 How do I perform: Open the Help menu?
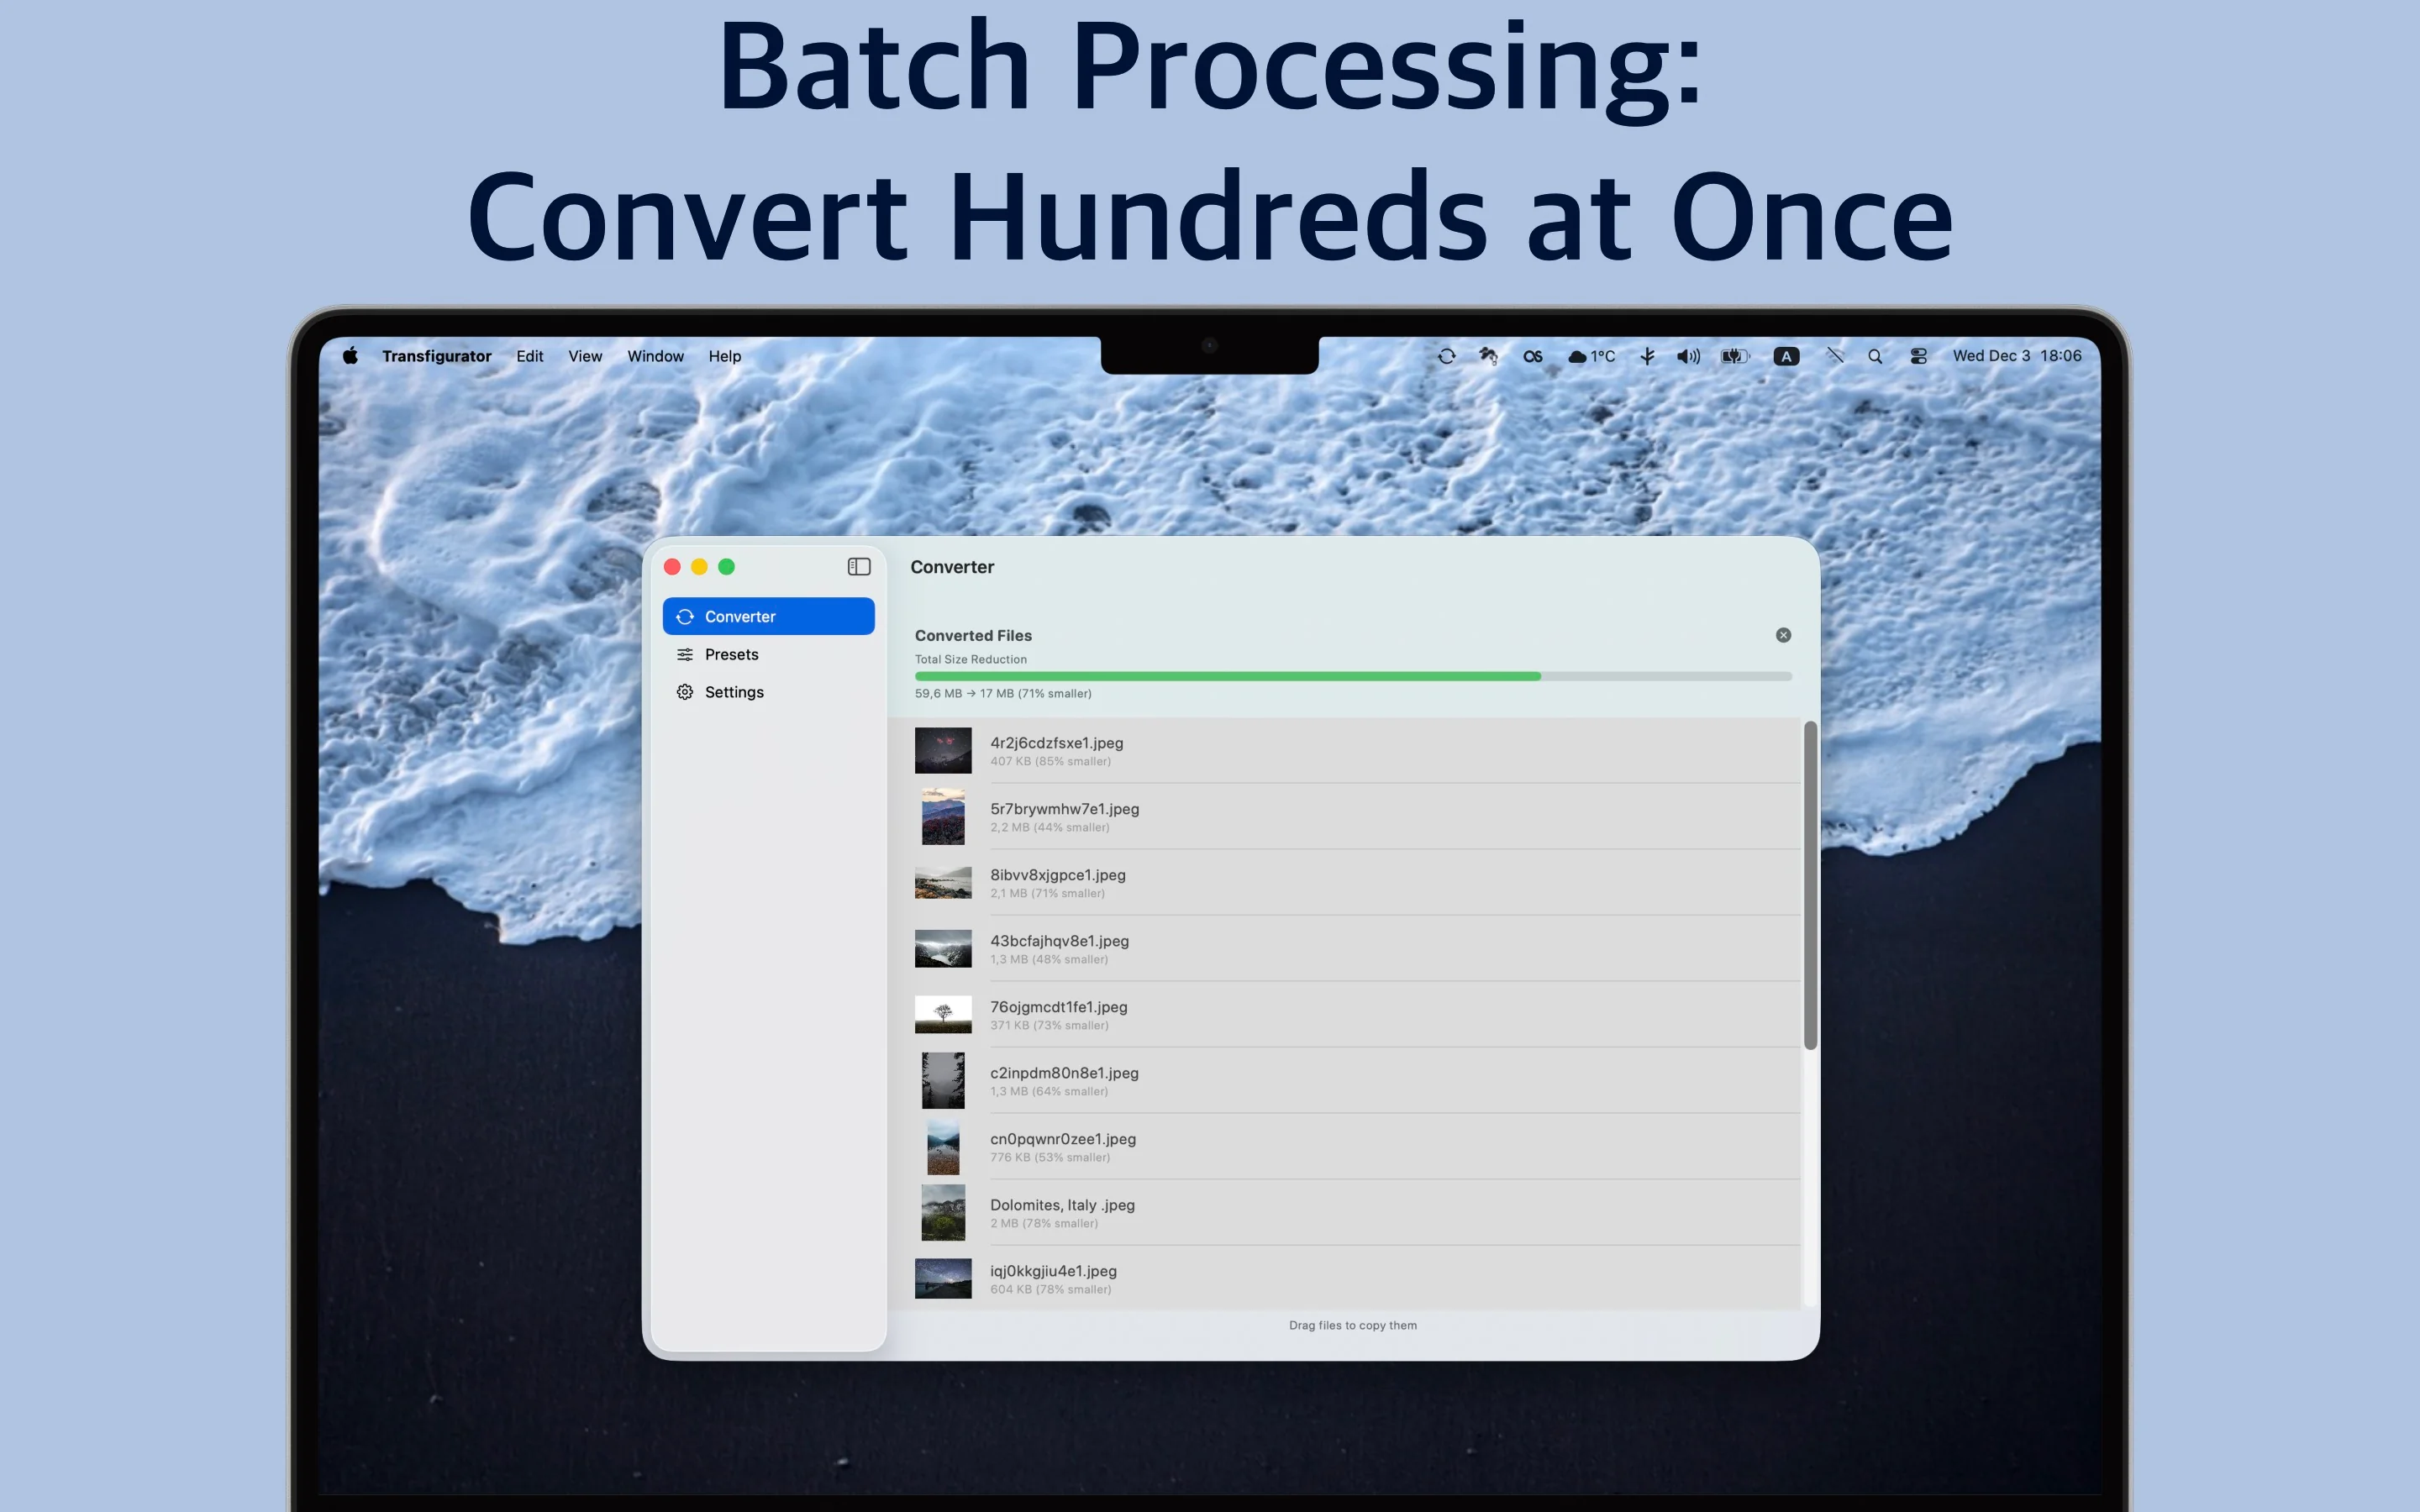[x=725, y=356]
